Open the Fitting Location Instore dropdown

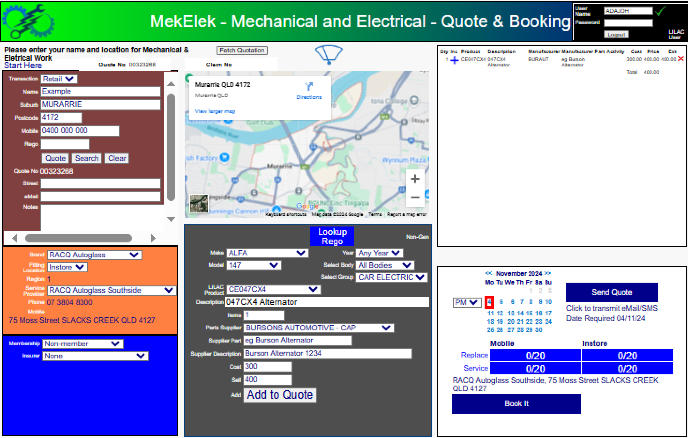pos(67,267)
